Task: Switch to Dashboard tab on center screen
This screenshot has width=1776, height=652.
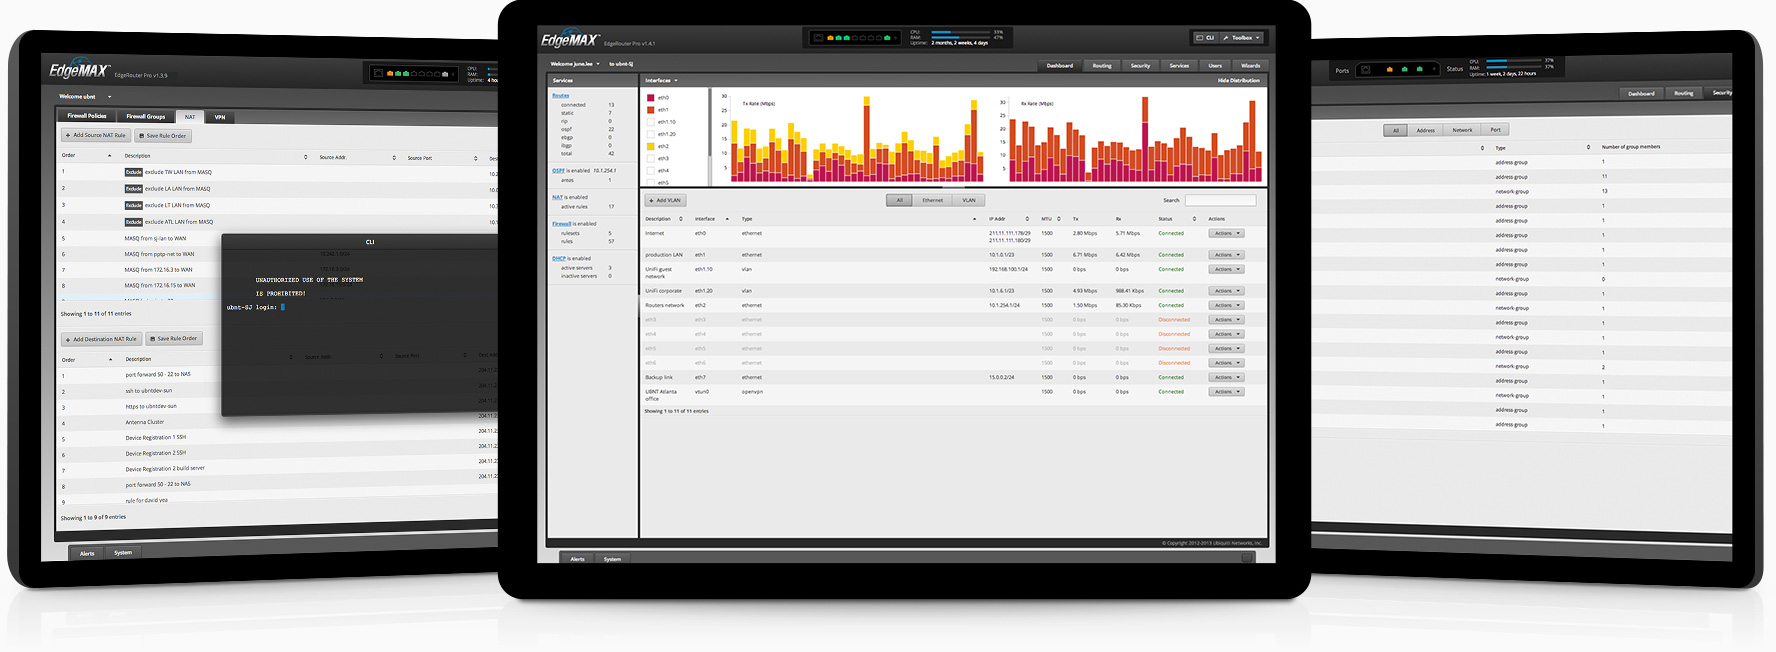Action: [1060, 66]
